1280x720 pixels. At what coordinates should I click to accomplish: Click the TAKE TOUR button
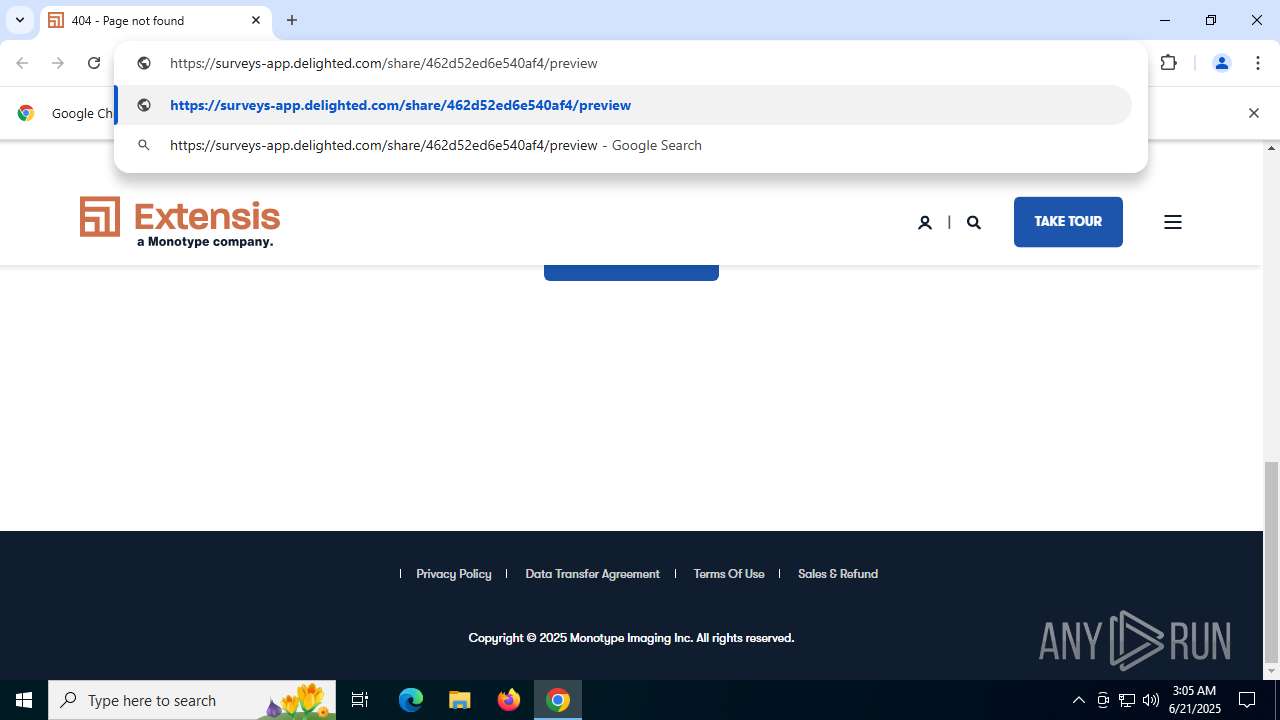pyautogui.click(x=1068, y=222)
